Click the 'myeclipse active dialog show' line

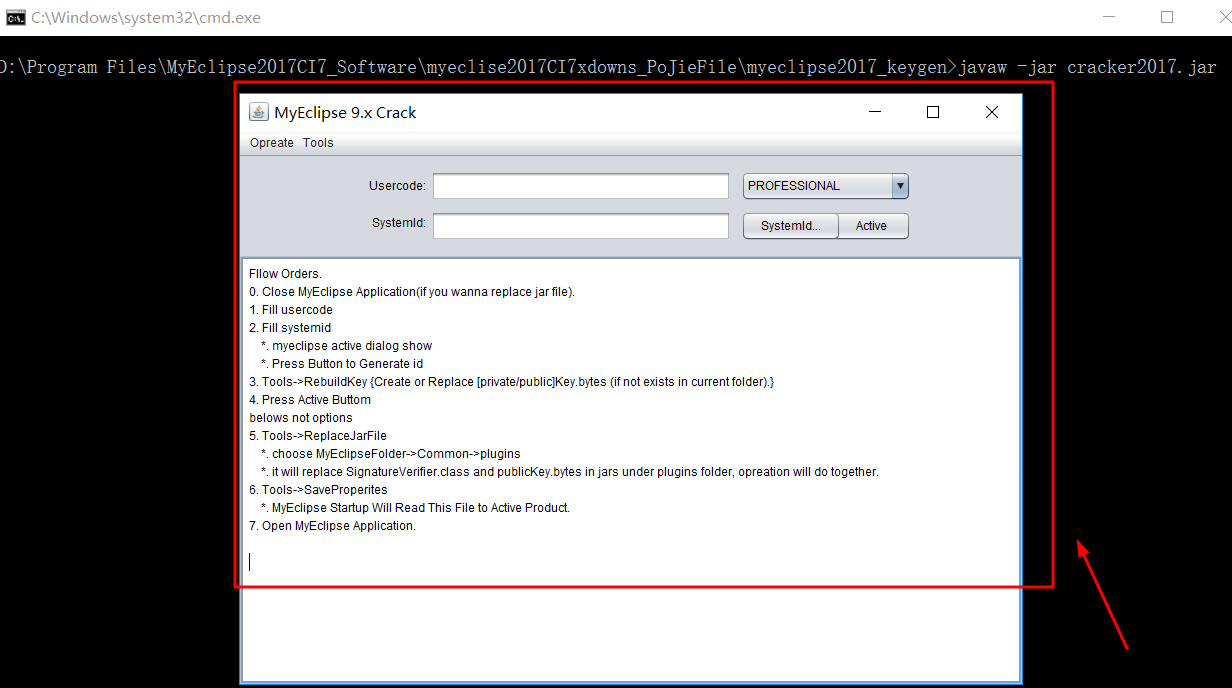point(346,346)
